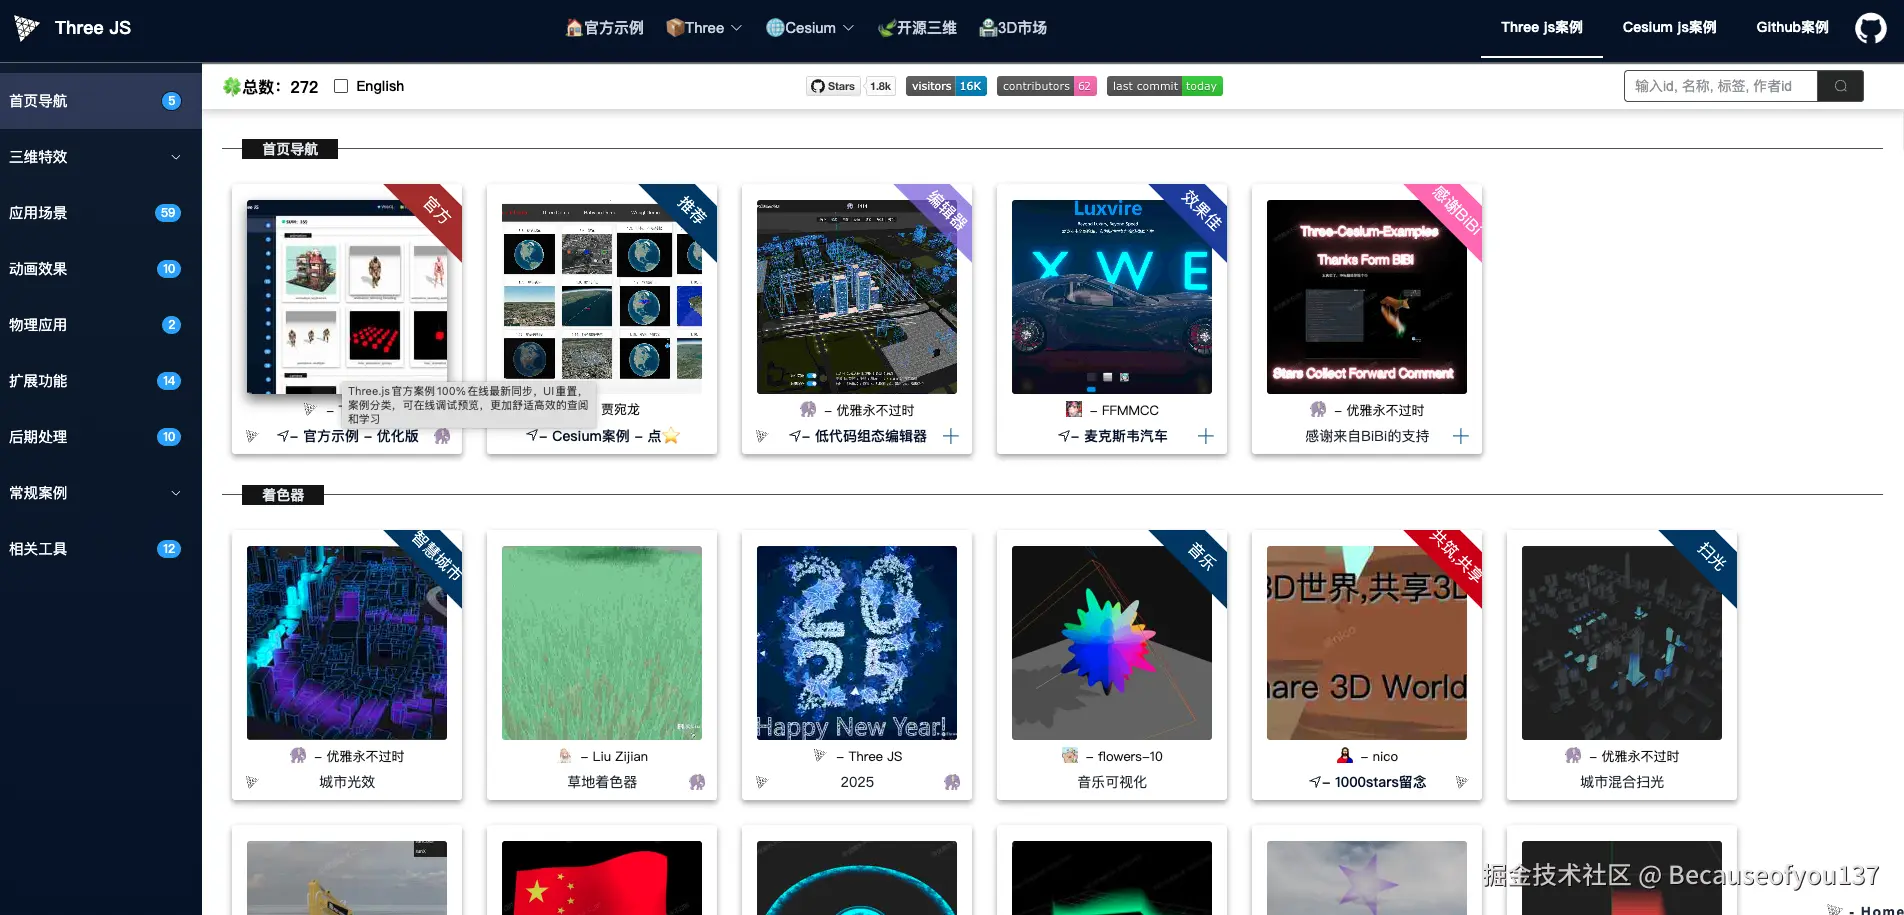
Task: Select 物理应用 in the sidebar
Action: tap(101, 325)
